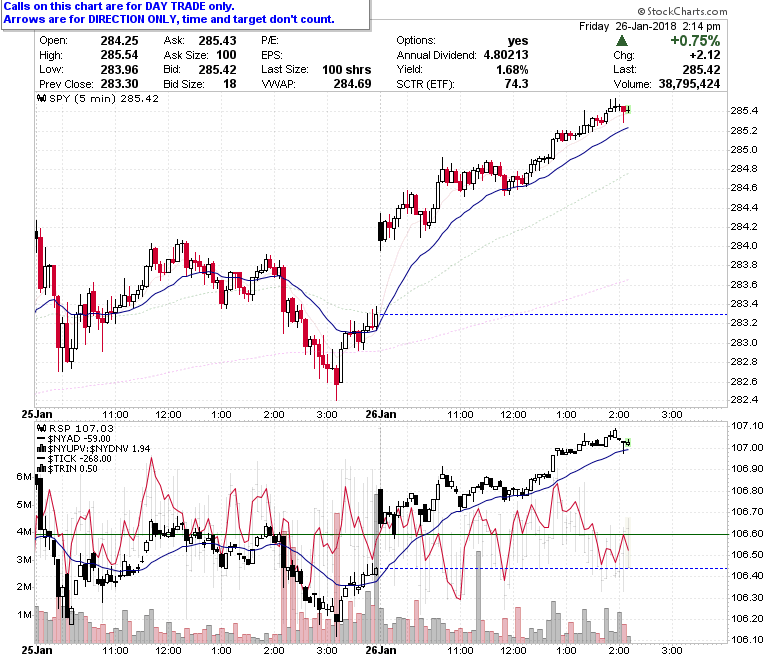The height and width of the screenshot is (659, 780).
Task: Click the Chg value +2.12
Action: coord(705,55)
